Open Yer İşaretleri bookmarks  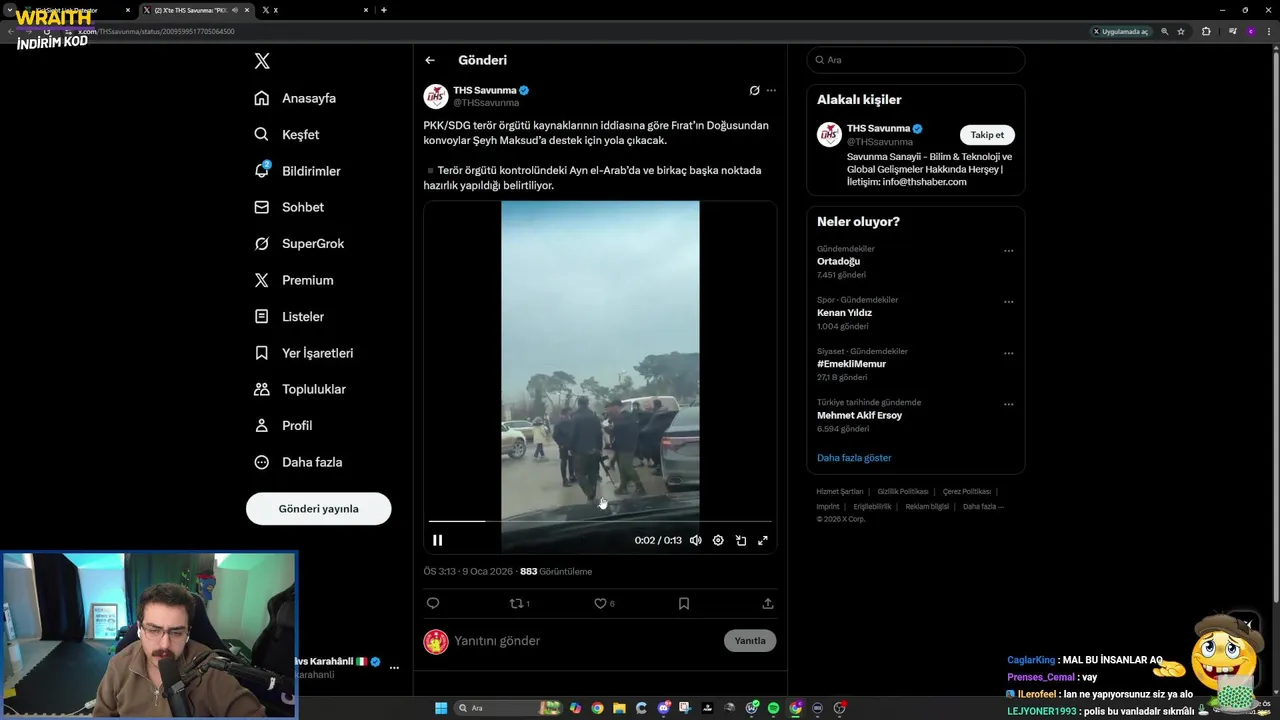pos(304,353)
